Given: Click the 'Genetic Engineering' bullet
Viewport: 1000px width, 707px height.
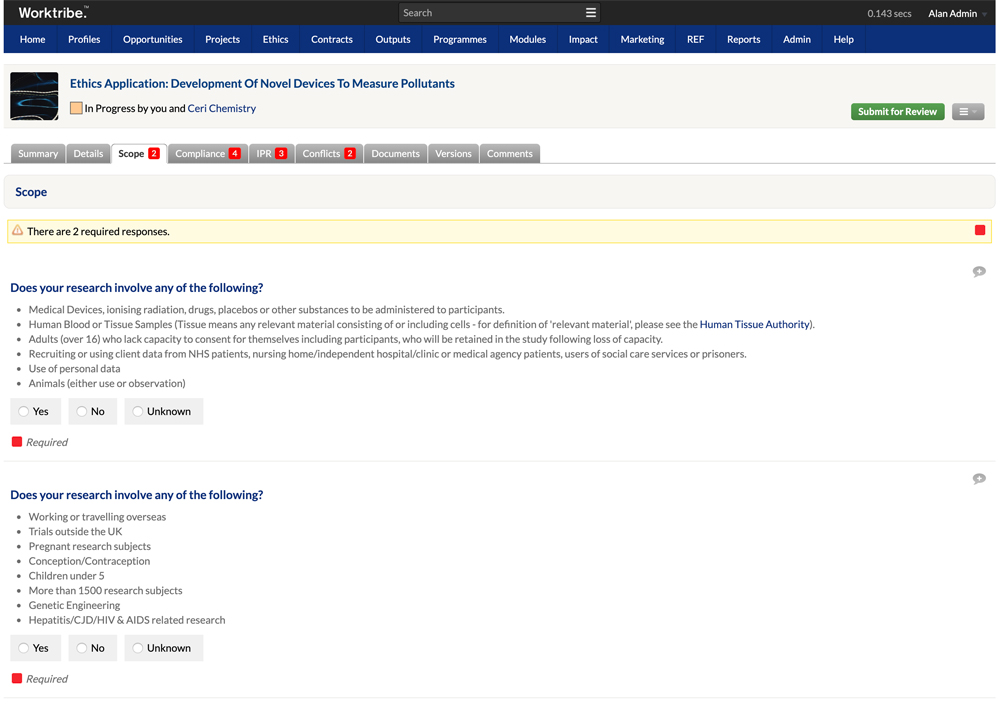Looking at the screenshot, I should tap(75, 605).
